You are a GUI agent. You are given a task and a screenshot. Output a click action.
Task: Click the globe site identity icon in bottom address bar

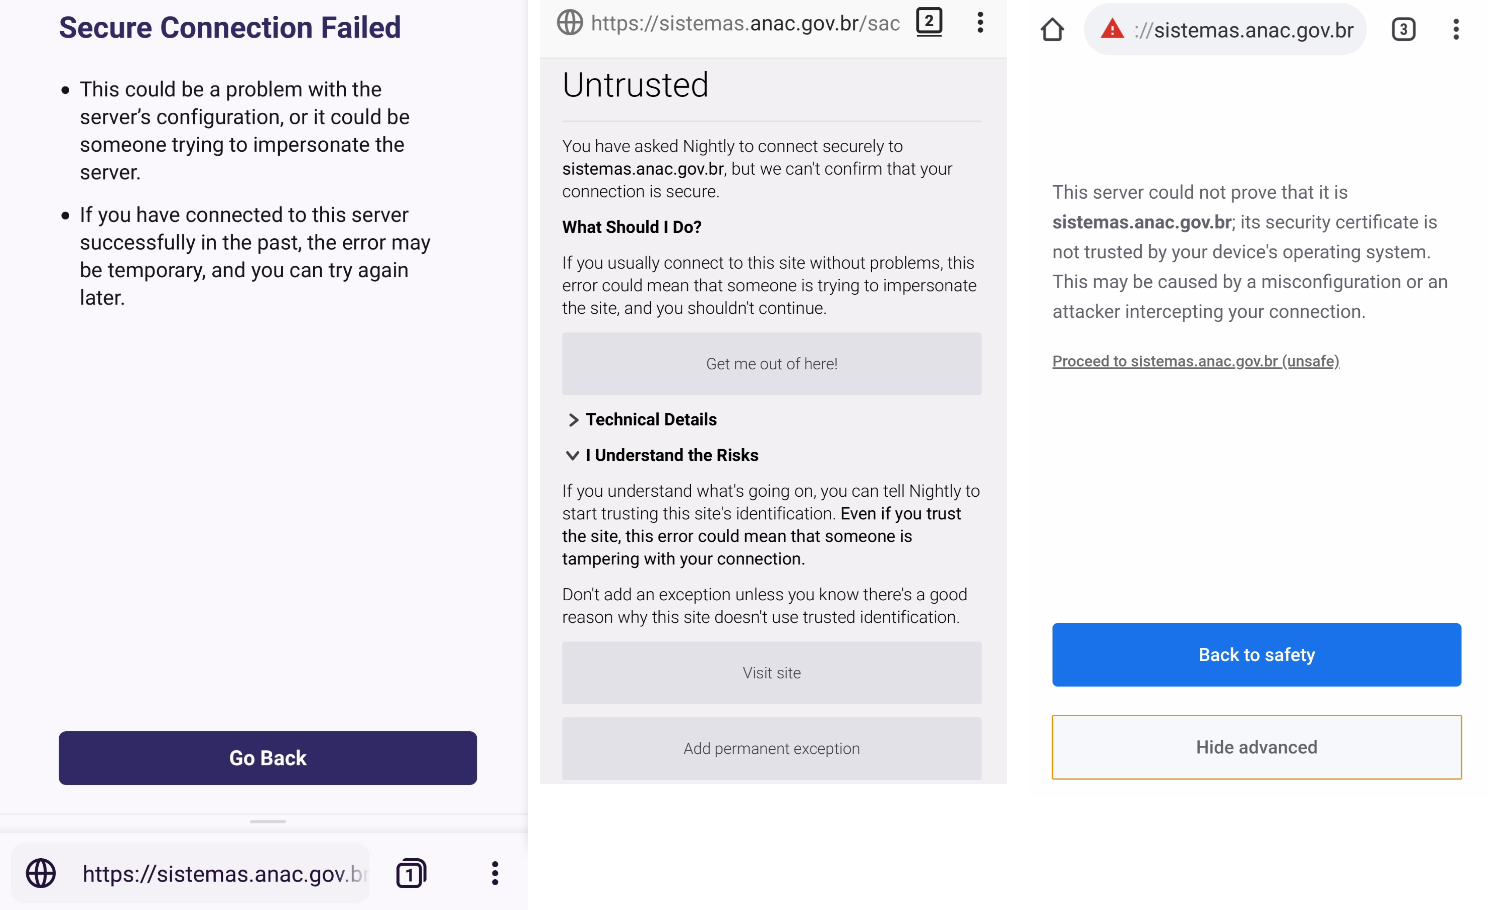coord(40,872)
